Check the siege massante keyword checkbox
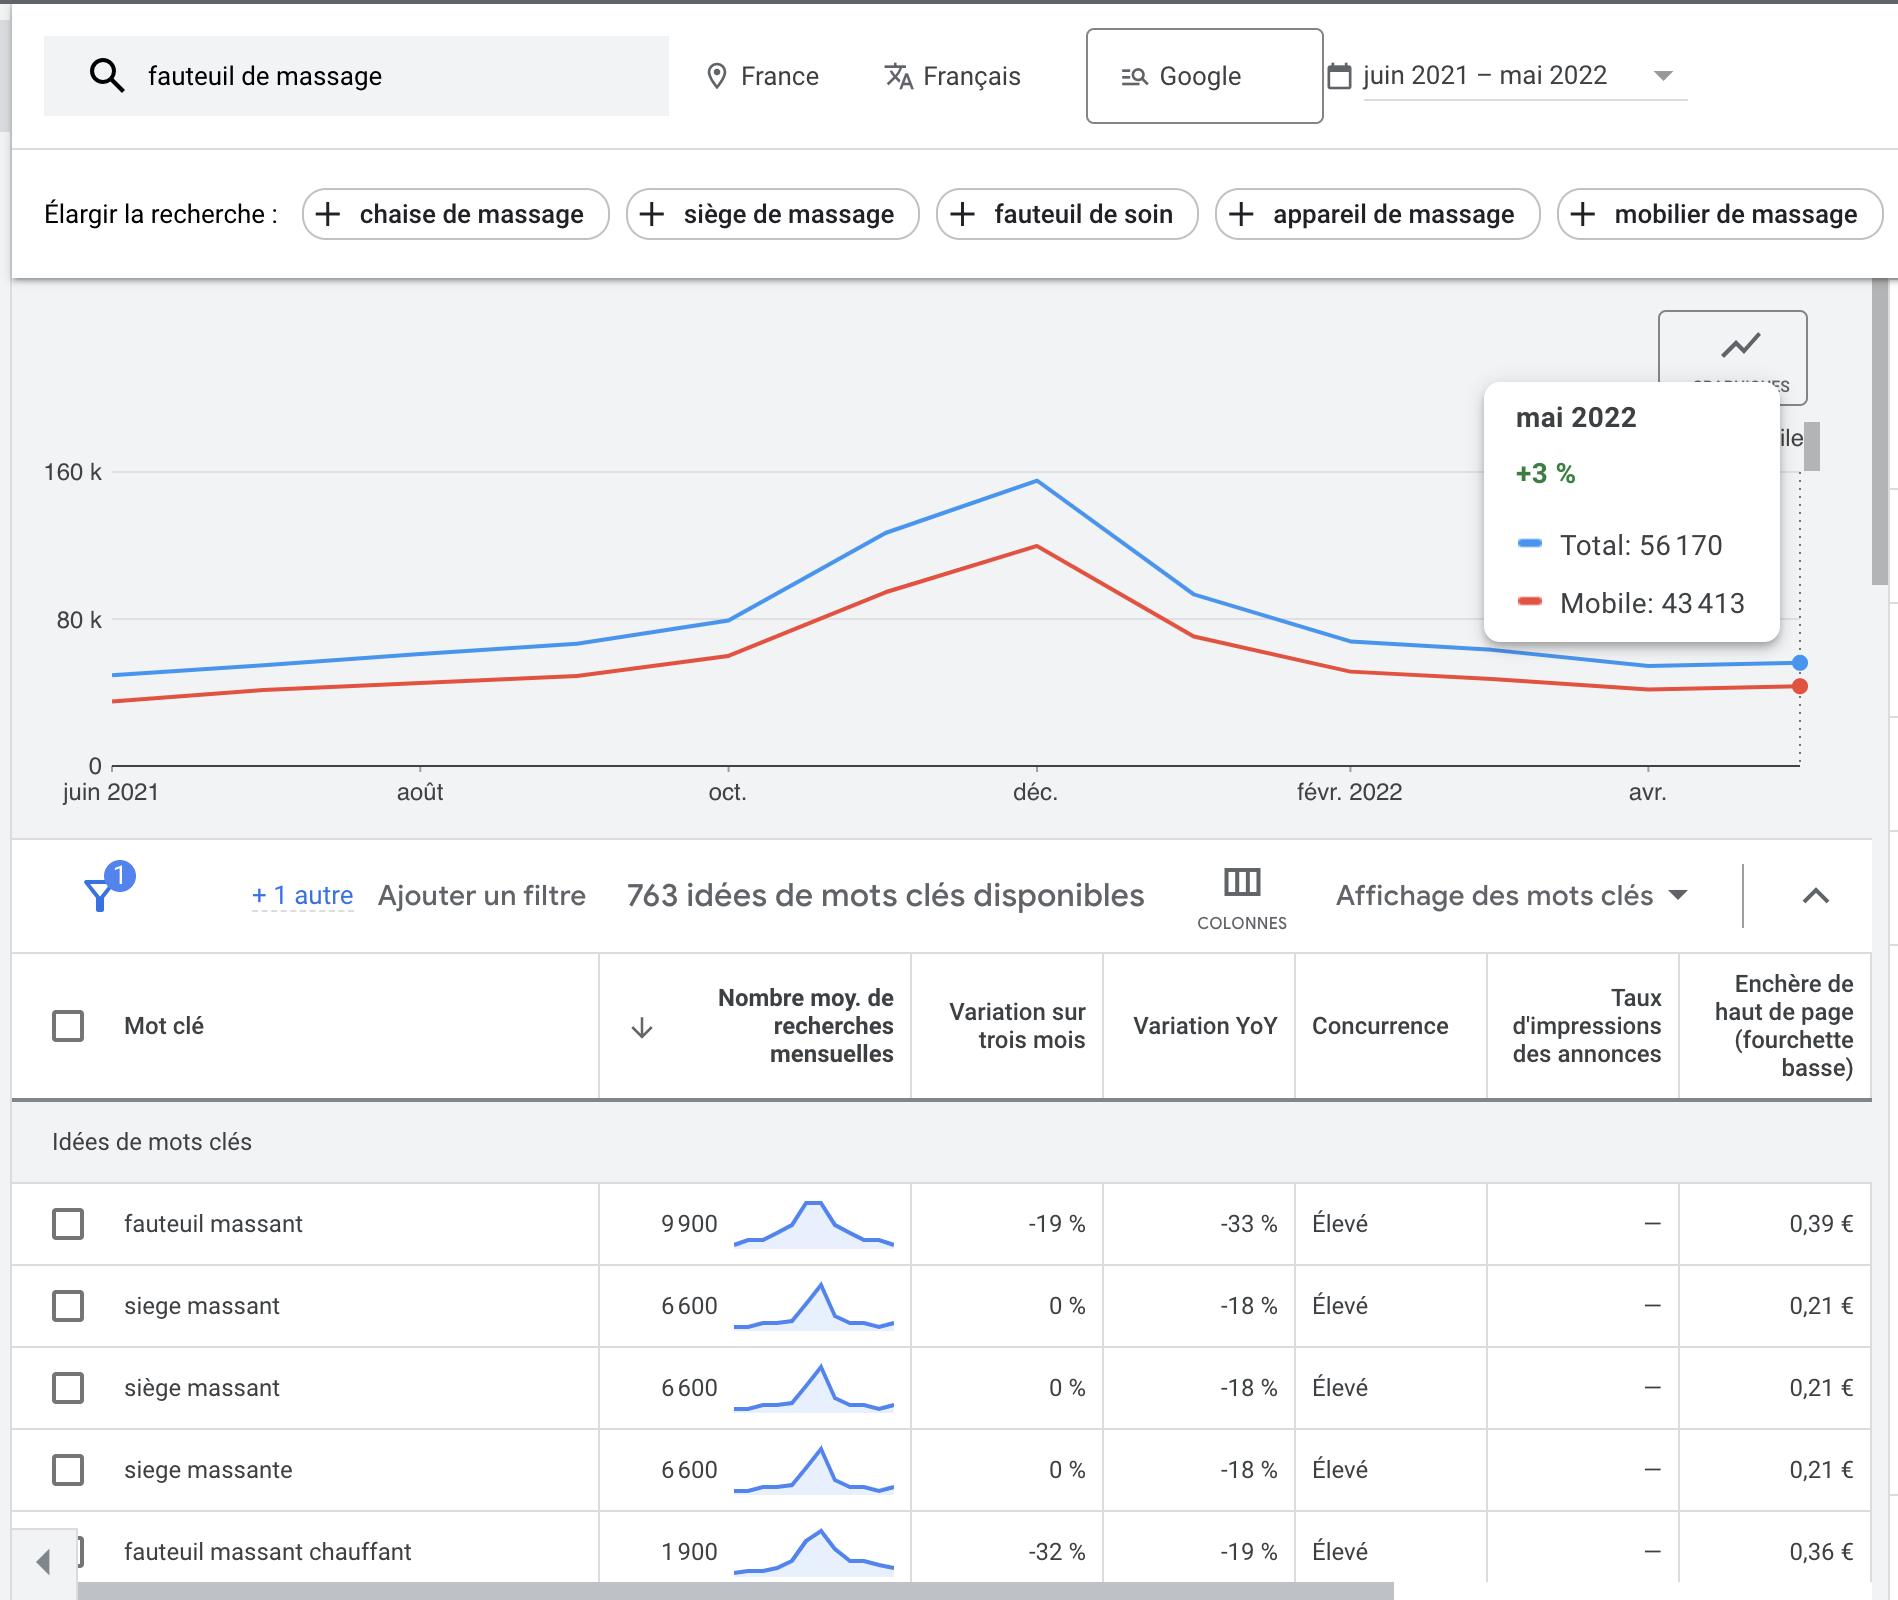The width and height of the screenshot is (1898, 1600). coord(67,1470)
